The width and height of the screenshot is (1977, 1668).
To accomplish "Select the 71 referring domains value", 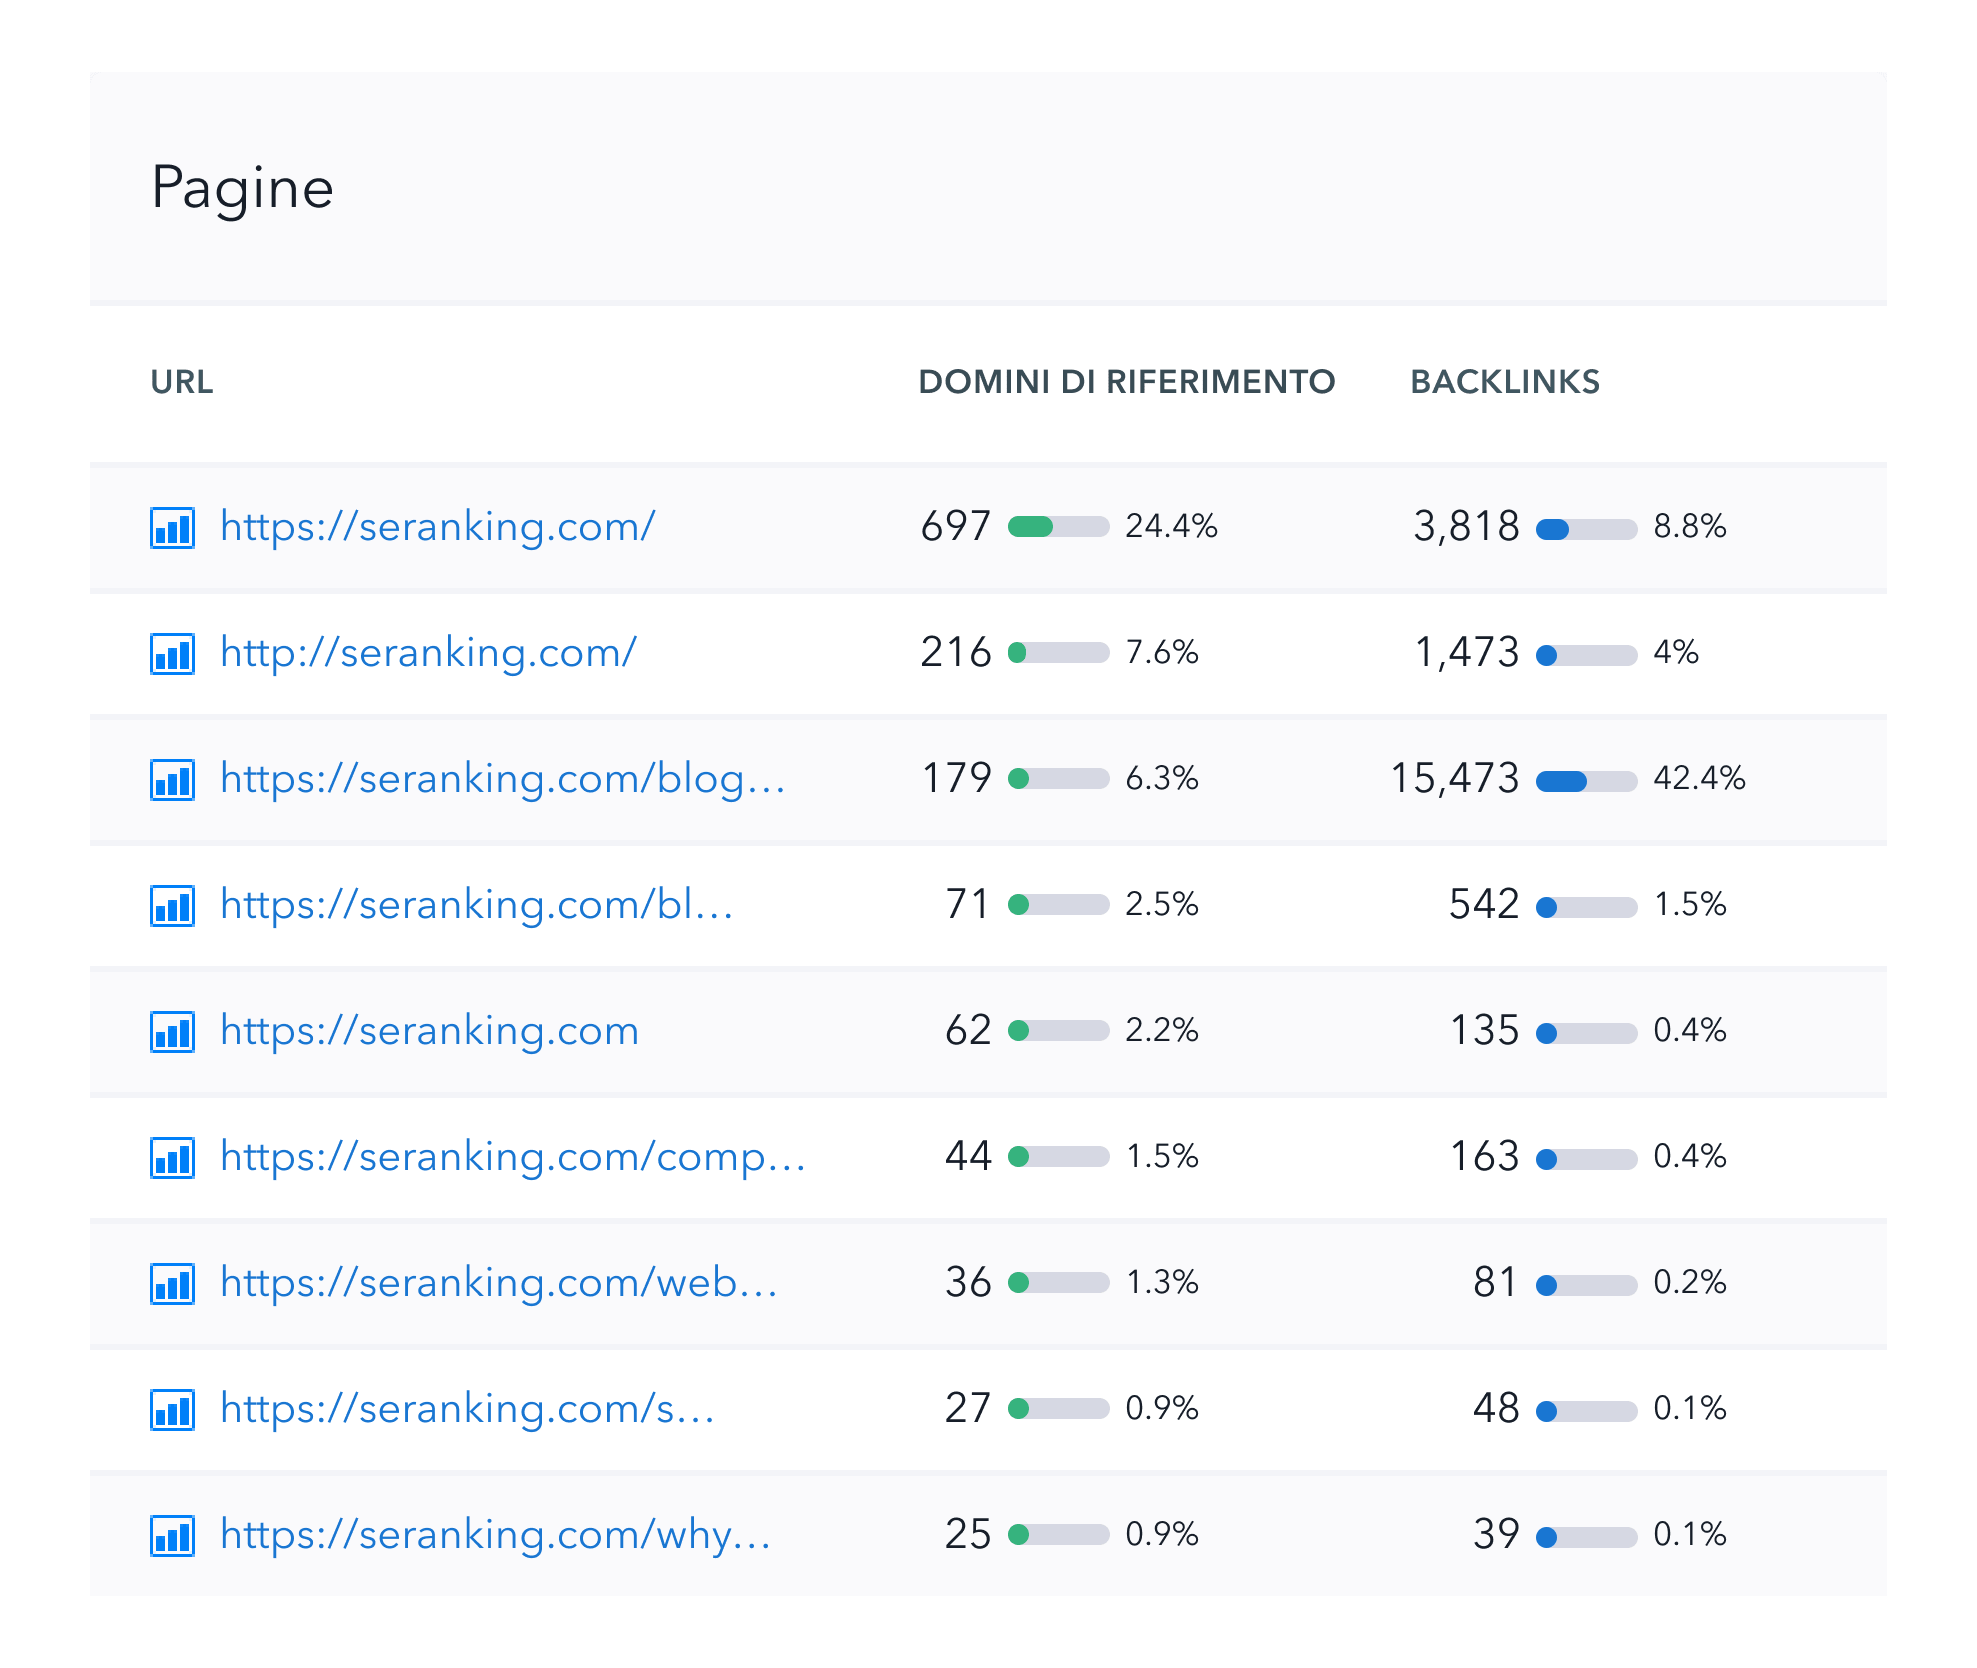I will 967,905.
